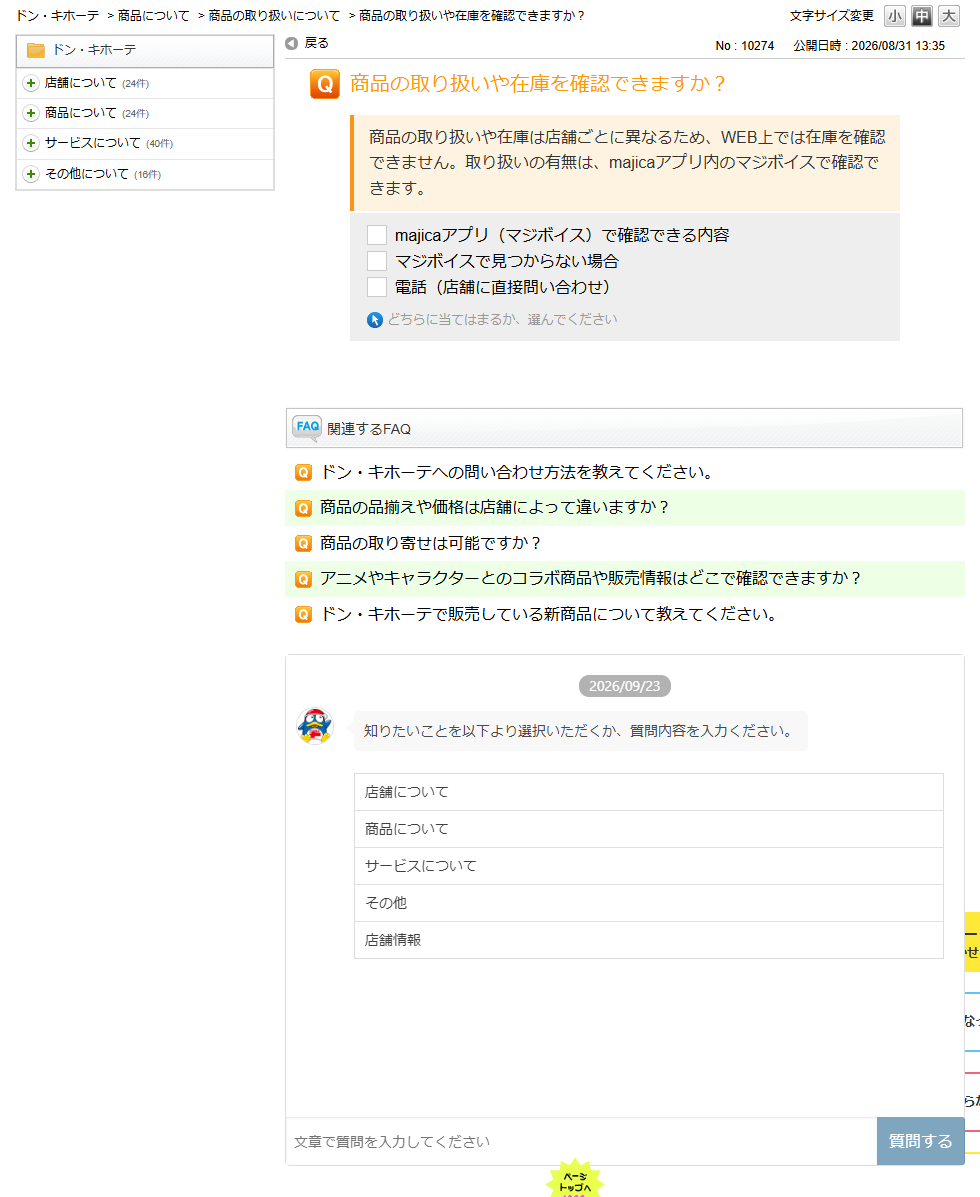
Task: Go back with 戻る link
Action: click(x=317, y=44)
